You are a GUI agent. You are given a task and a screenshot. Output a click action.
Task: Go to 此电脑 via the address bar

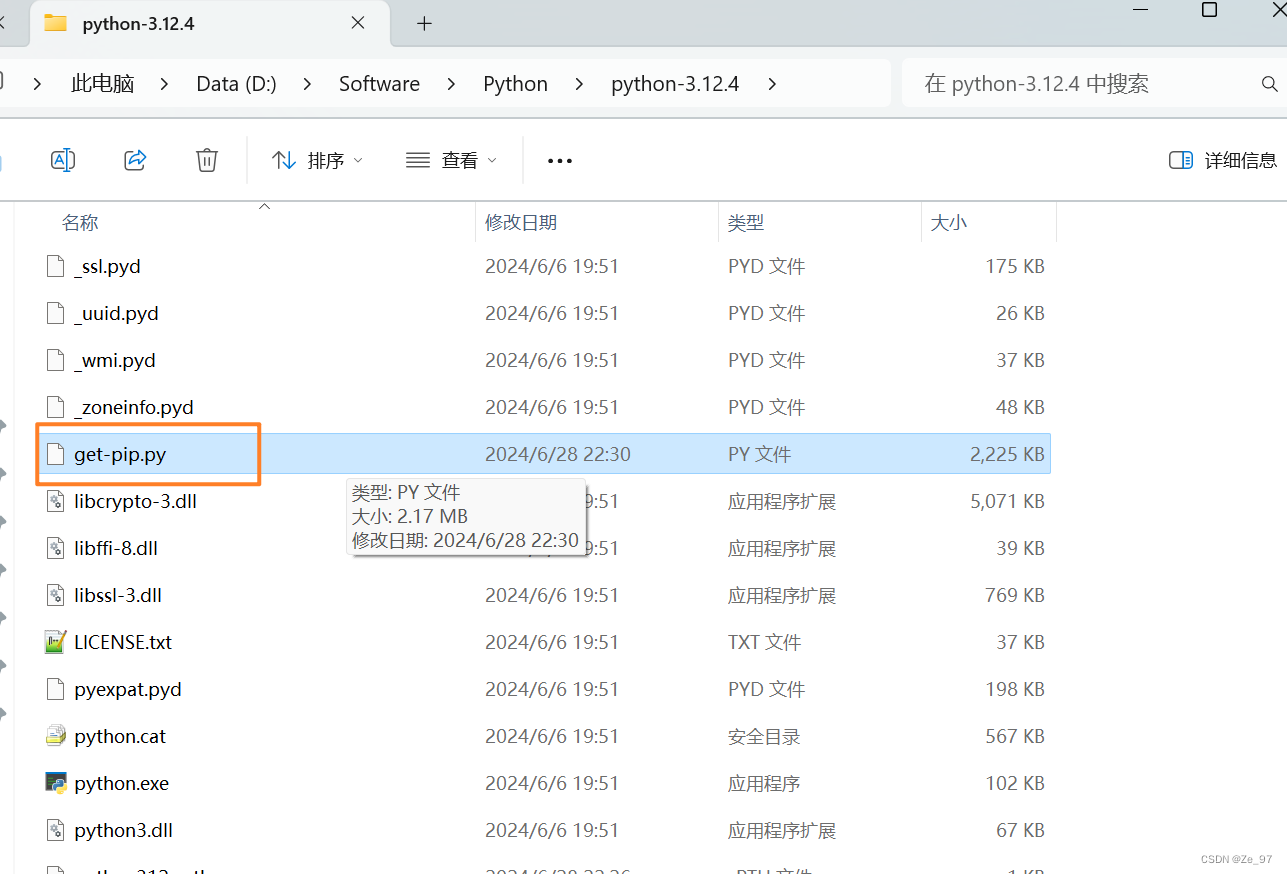[101, 83]
